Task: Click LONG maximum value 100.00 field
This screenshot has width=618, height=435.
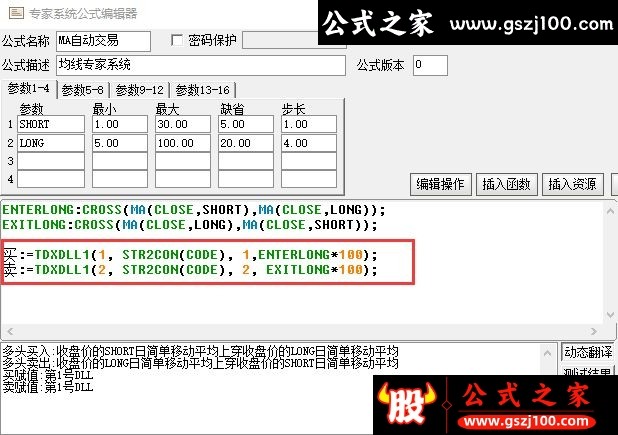Action: (183, 143)
